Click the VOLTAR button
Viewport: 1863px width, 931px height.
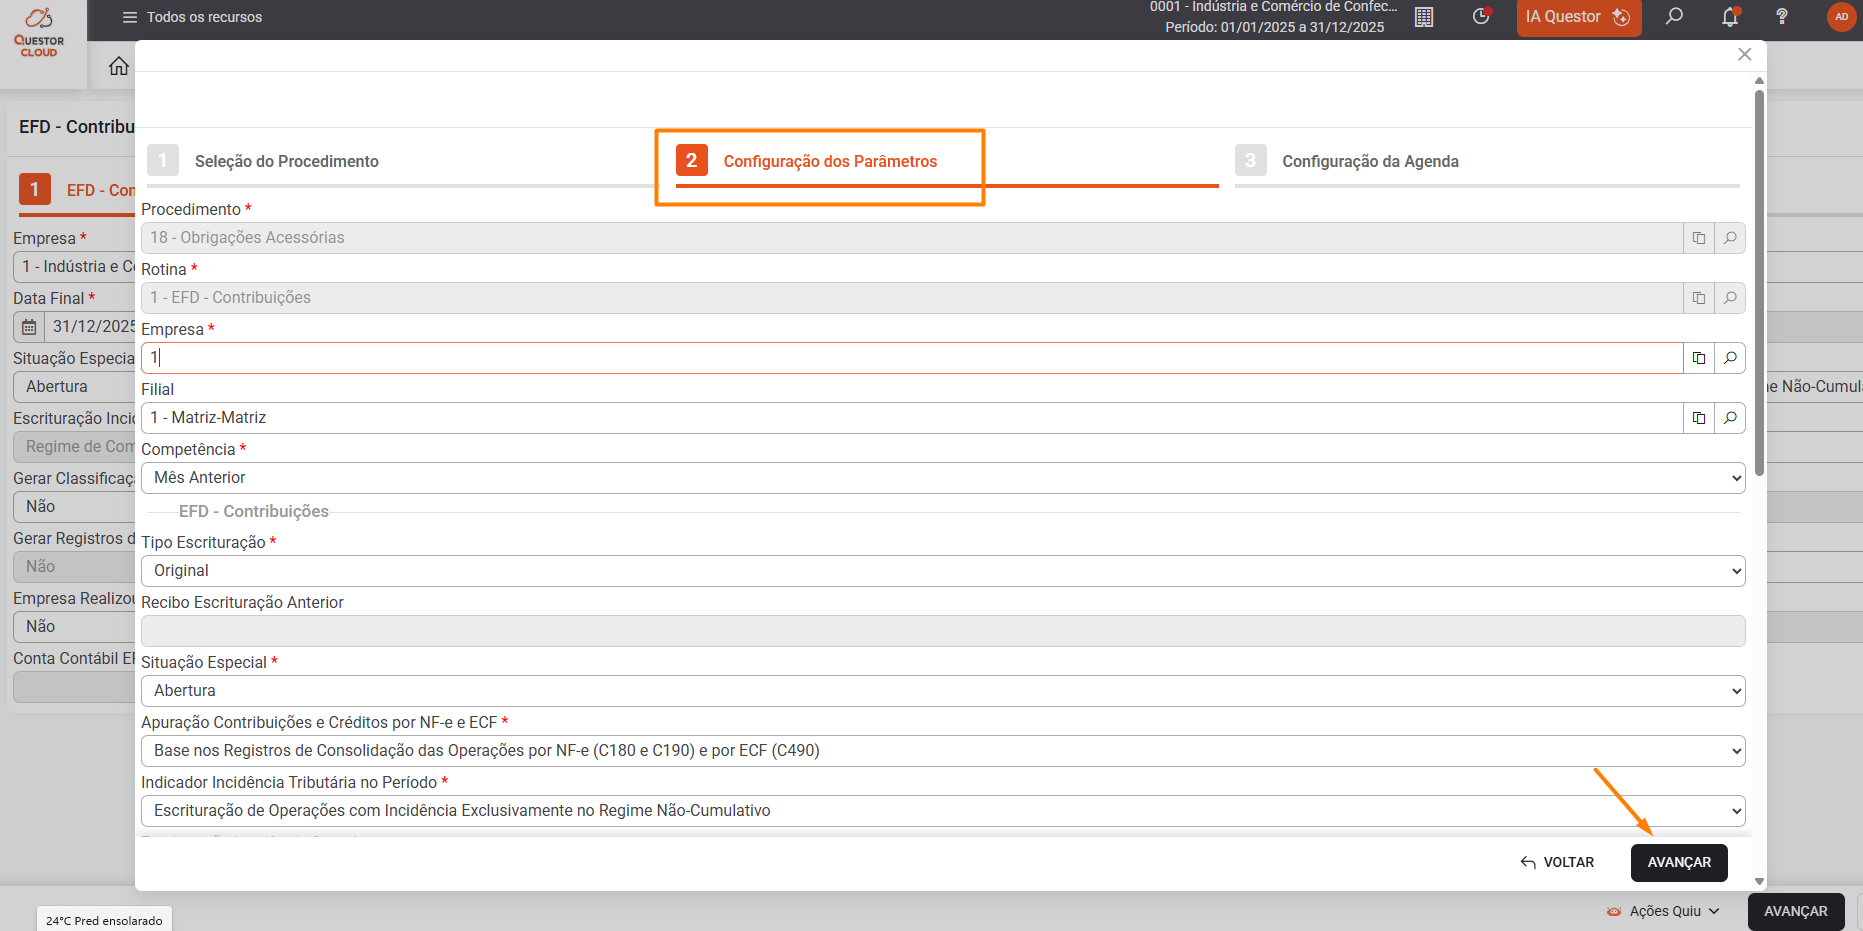click(1557, 862)
